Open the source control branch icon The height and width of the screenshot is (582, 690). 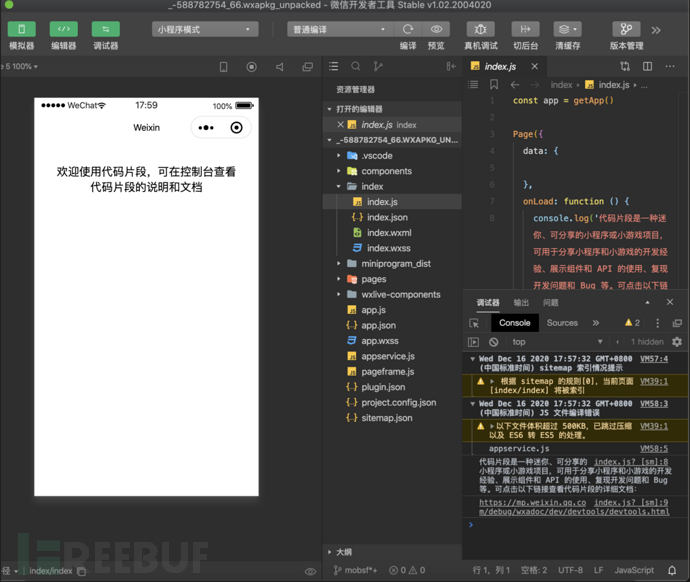pyautogui.click(x=378, y=66)
